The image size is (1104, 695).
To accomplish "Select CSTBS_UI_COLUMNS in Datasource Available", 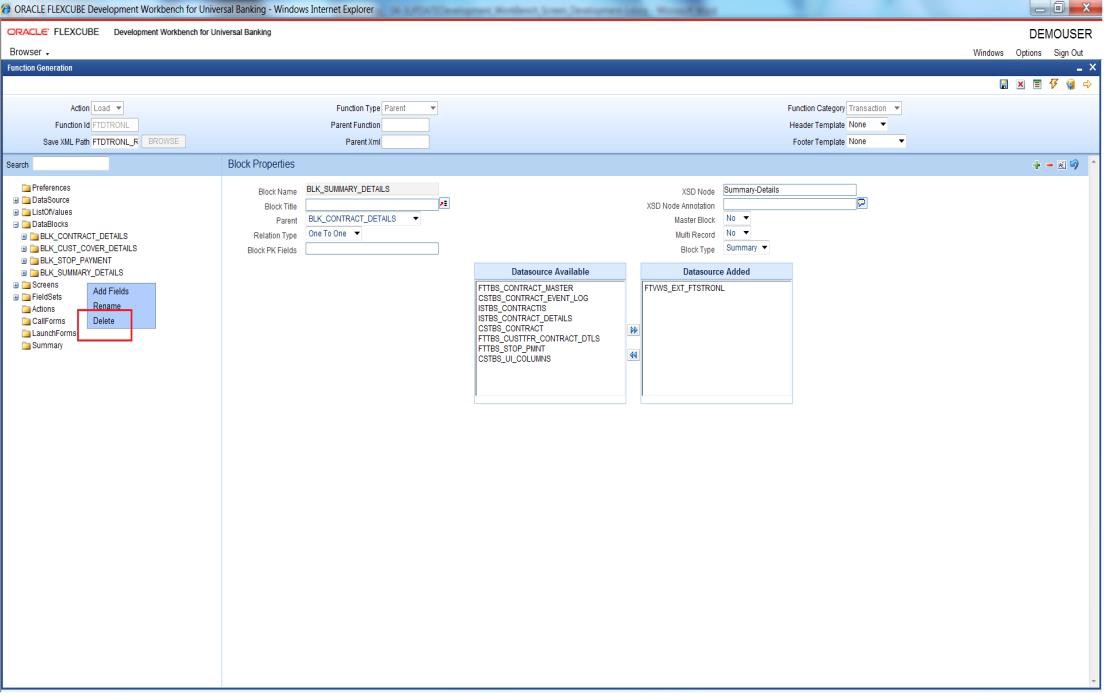I will [514, 359].
